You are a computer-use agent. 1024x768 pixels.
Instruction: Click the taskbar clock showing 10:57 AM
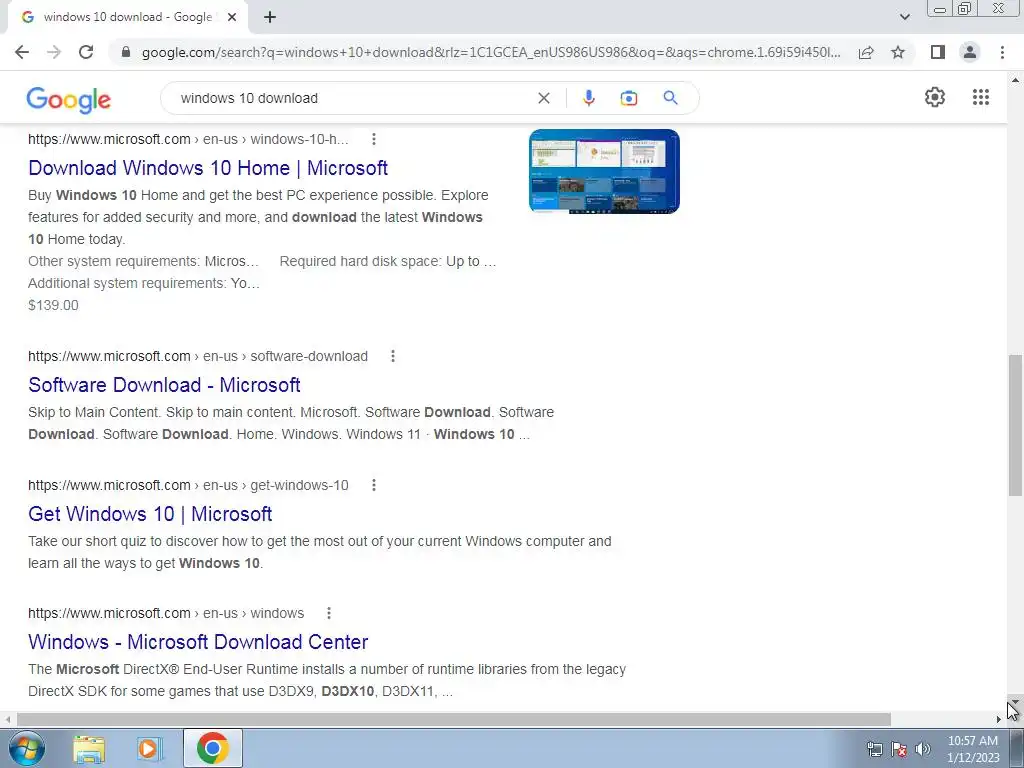(973, 749)
